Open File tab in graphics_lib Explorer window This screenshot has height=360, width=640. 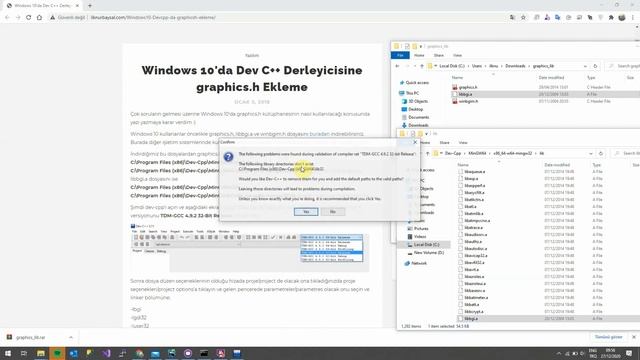(400, 55)
